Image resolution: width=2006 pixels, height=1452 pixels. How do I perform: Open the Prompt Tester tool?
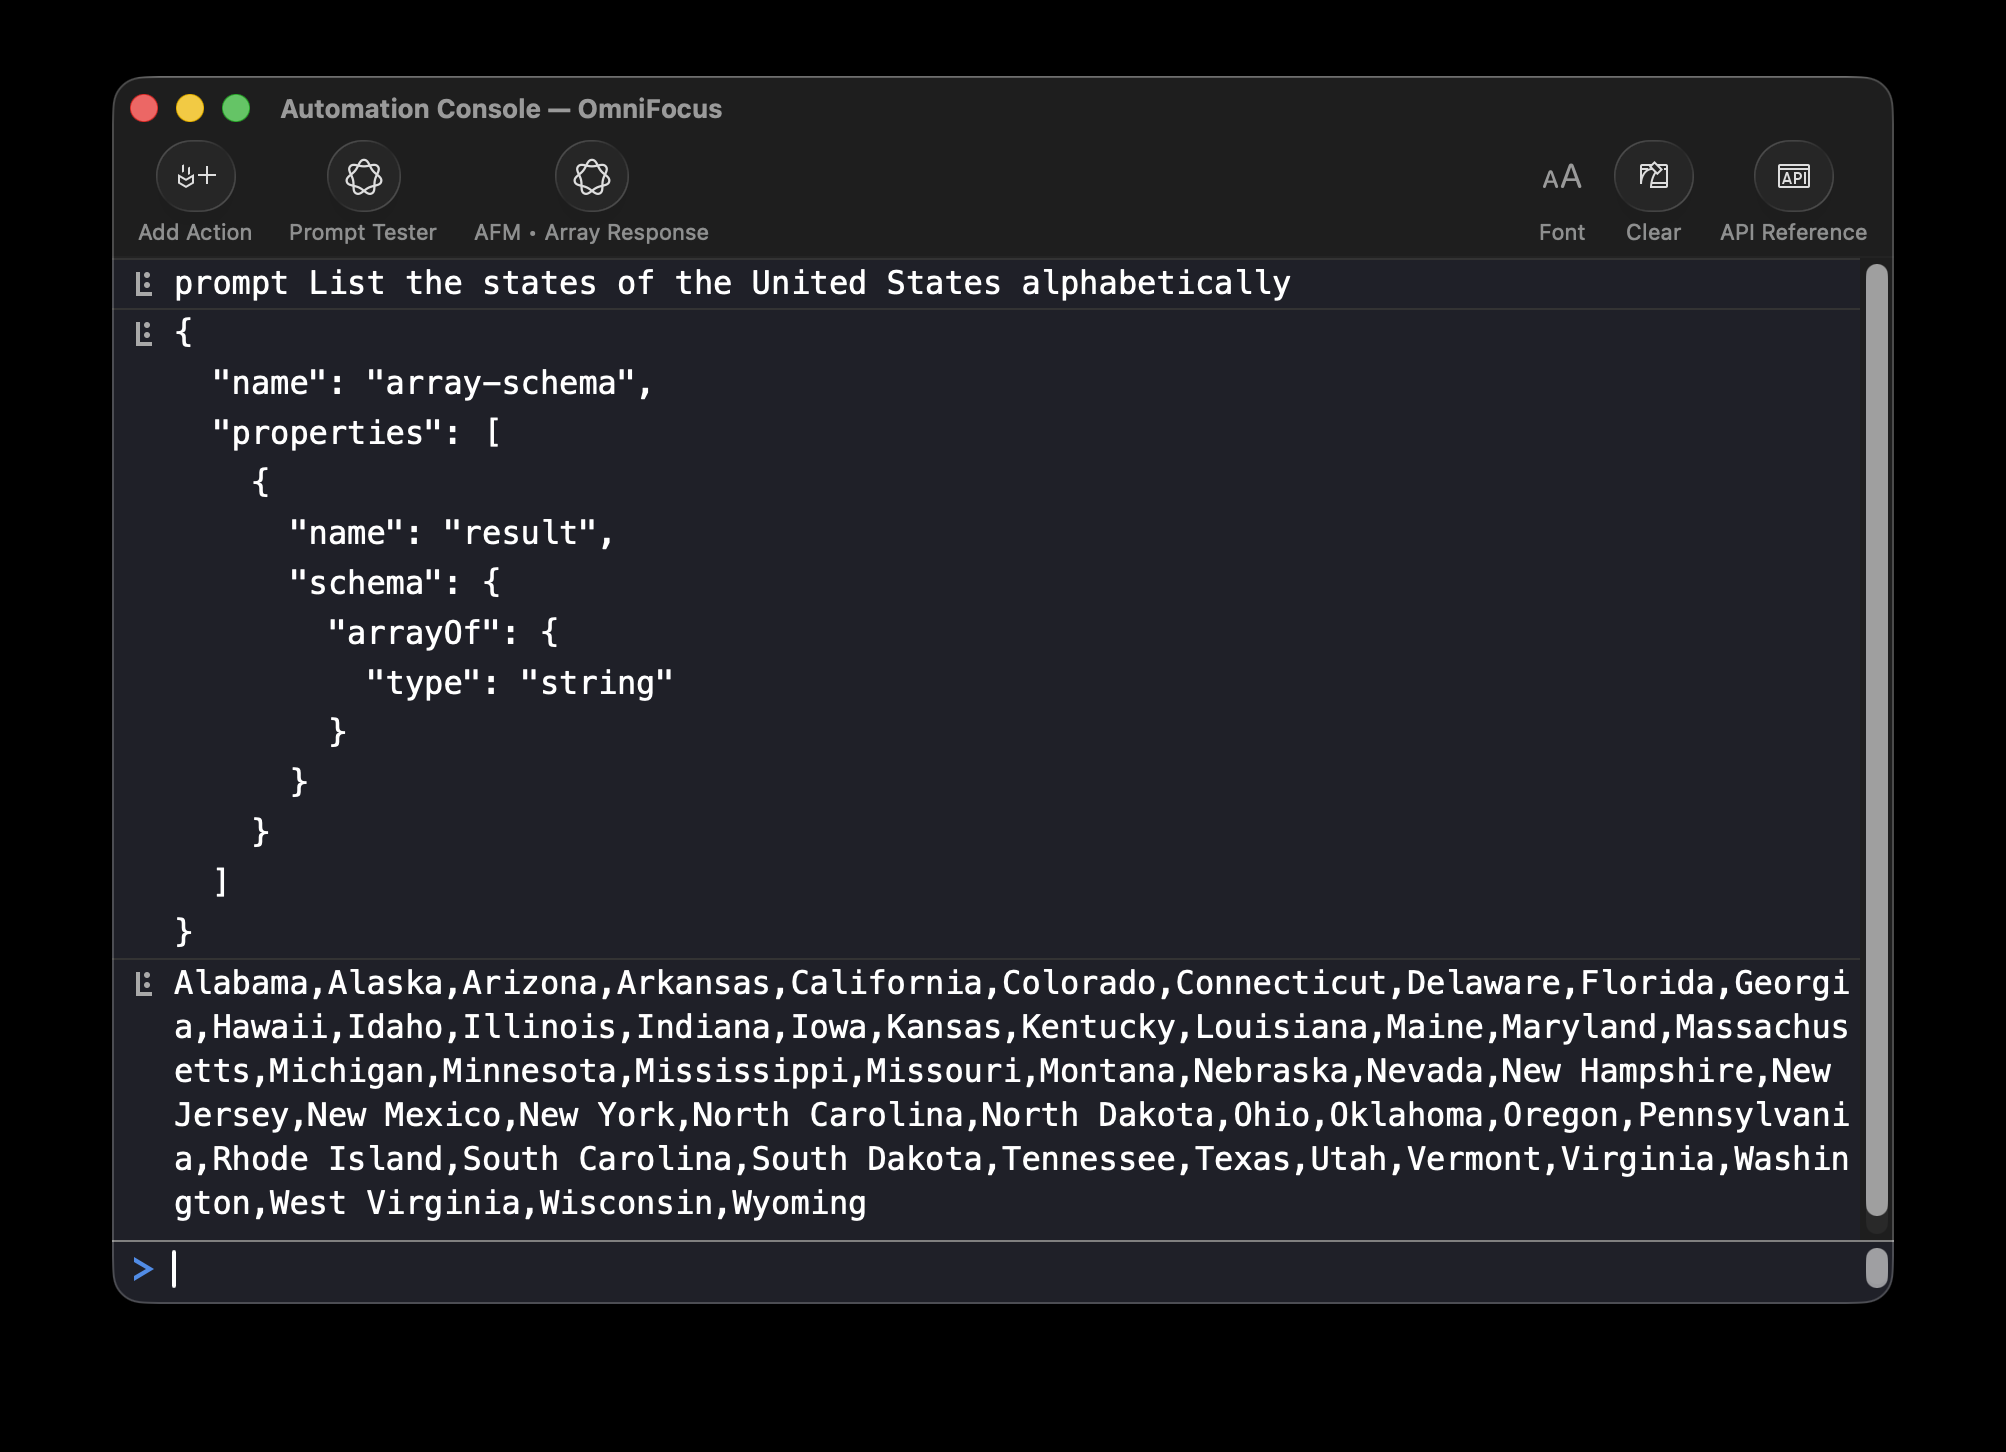tap(363, 177)
